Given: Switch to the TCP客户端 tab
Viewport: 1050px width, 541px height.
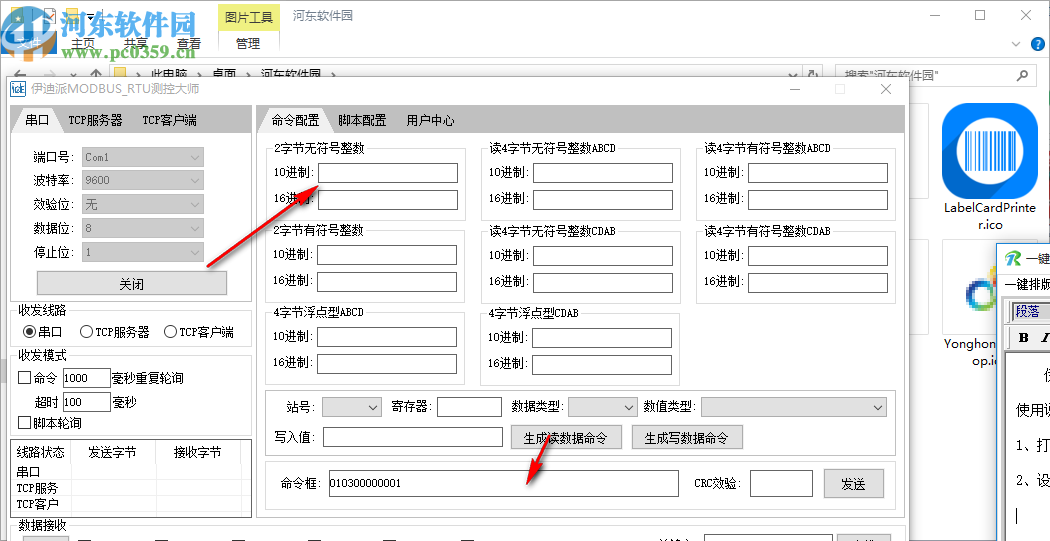Looking at the screenshot, I should [169, 120].
